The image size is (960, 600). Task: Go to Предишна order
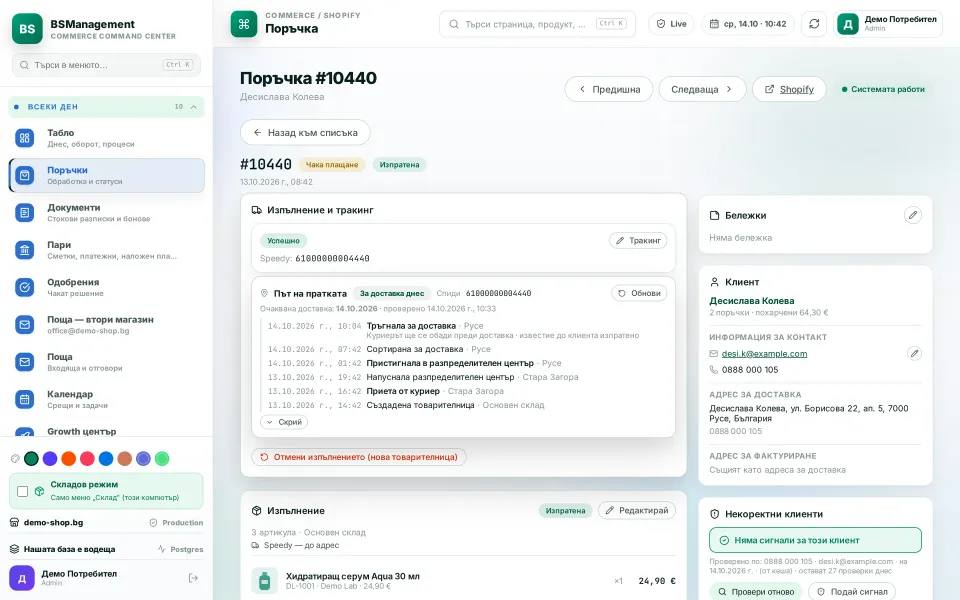coord(609,89)
